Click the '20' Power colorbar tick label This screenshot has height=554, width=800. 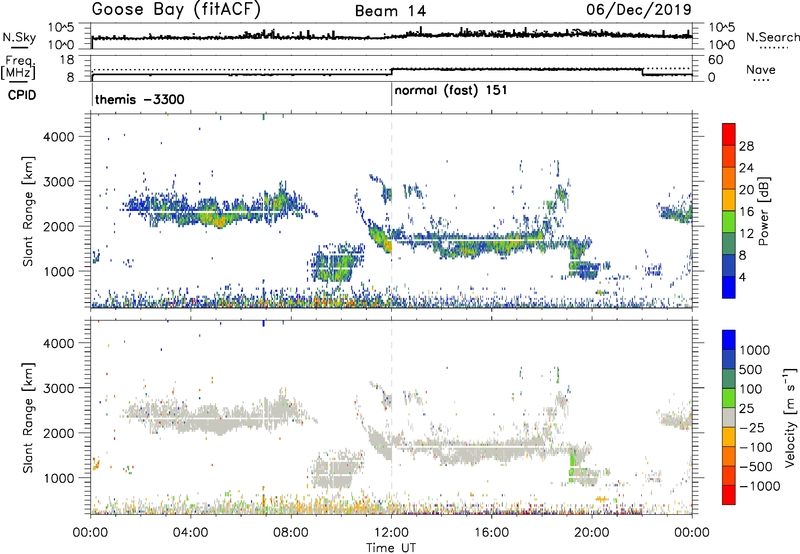746,190
